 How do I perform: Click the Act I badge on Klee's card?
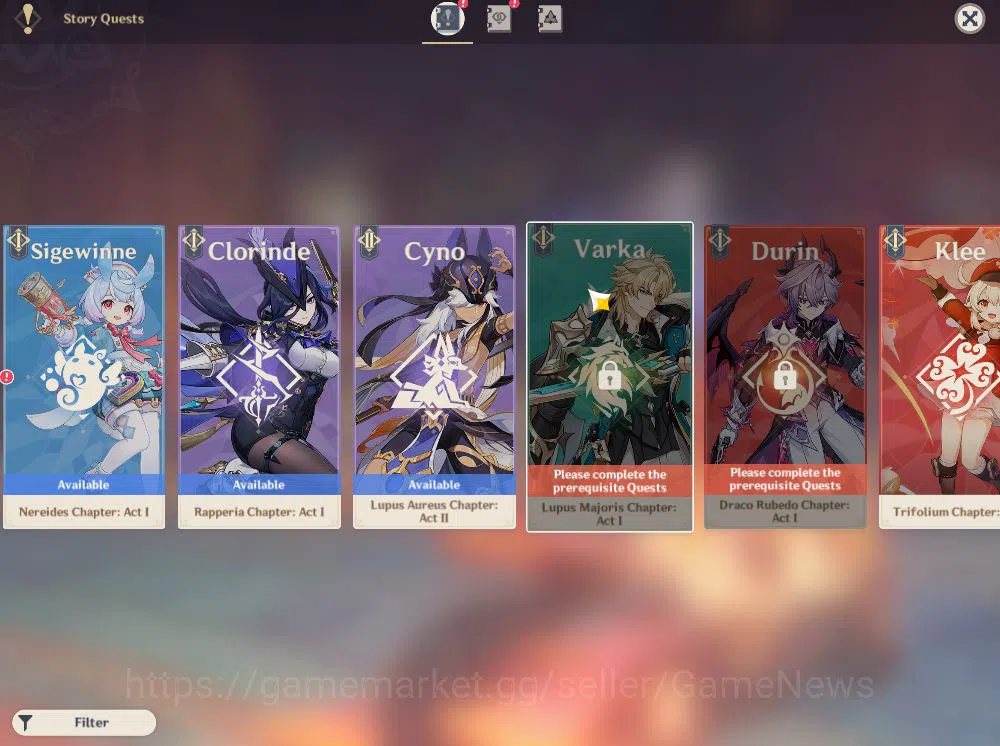(895, 242)
